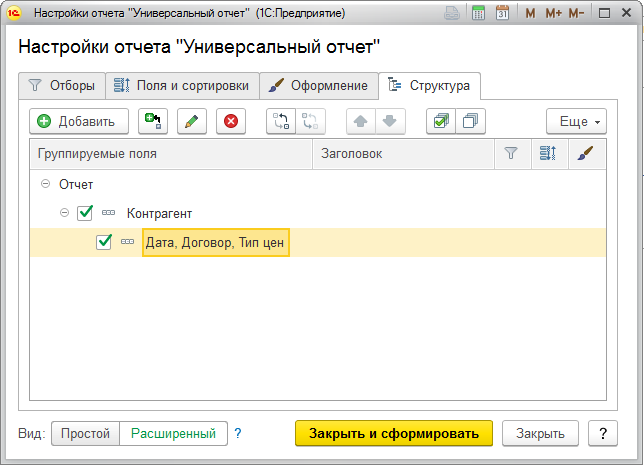The height and width of the screenshot is (466, 644).
Task: Open the calendar icon in title bar
Action: 502,14
